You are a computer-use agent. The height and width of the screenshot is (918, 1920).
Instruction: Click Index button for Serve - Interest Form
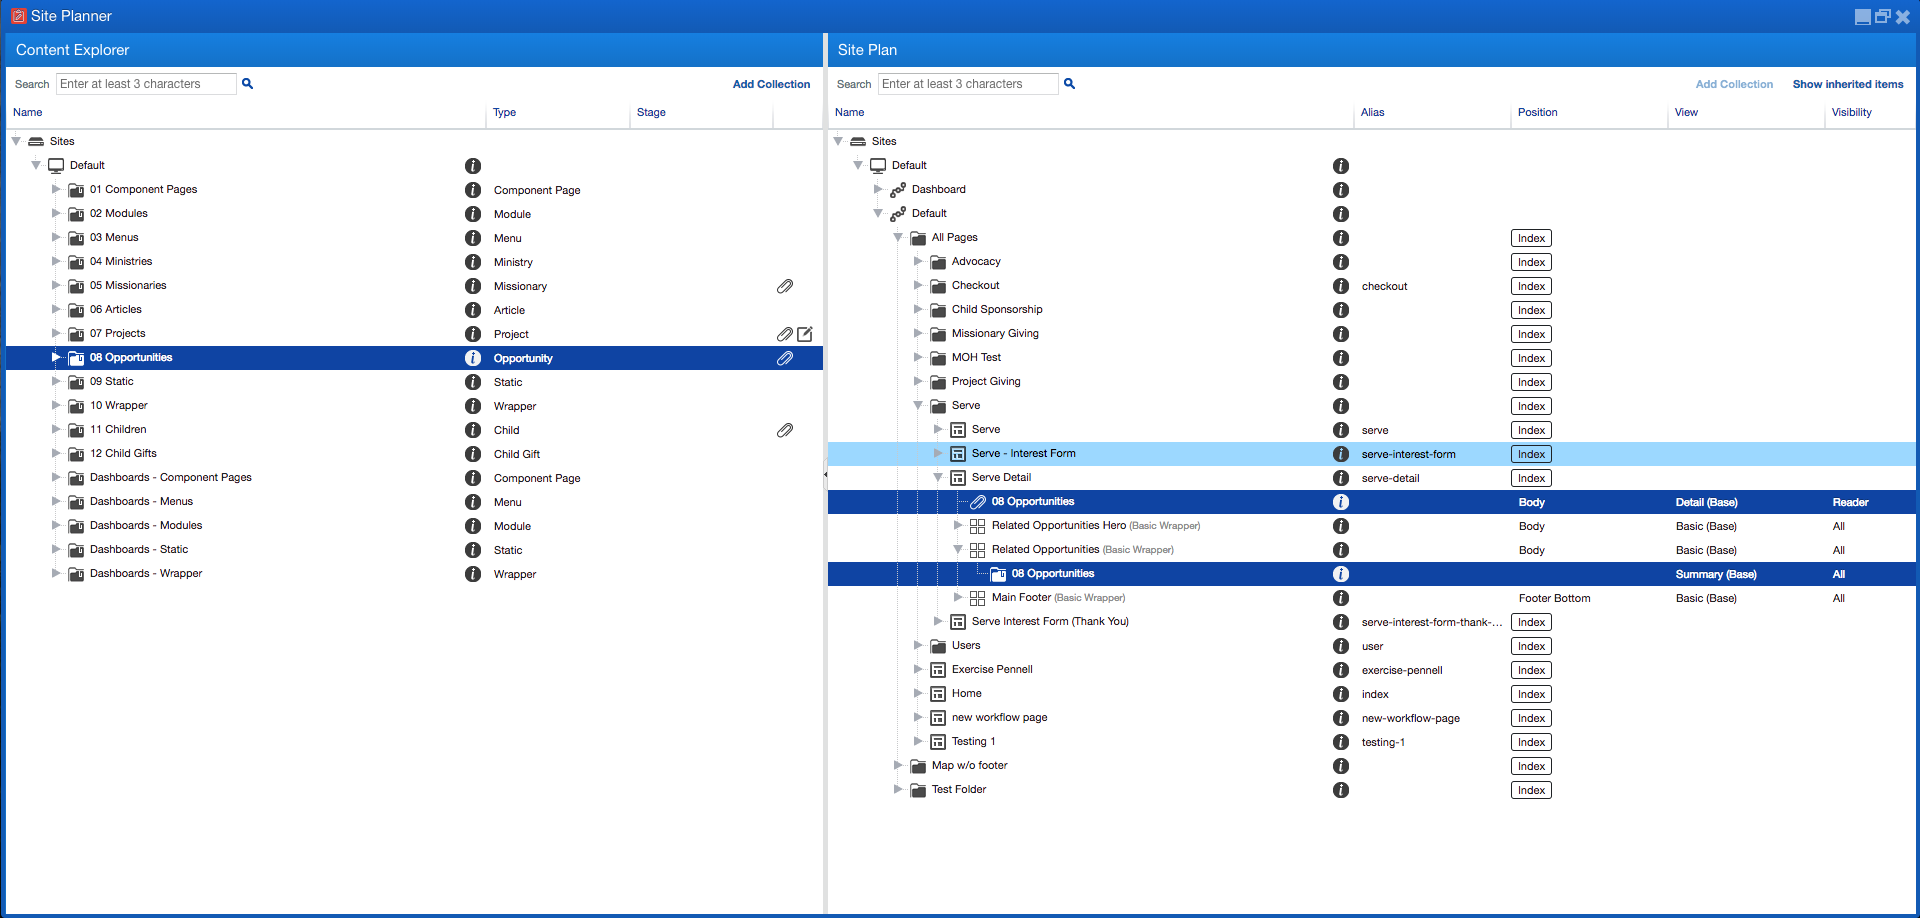click(x=1531, y=454)
